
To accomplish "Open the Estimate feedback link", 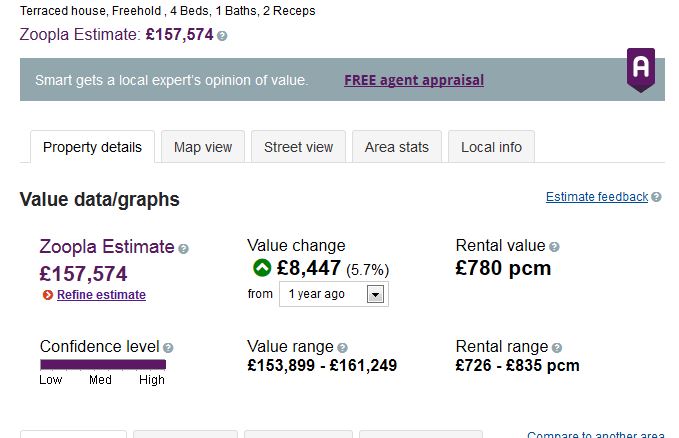I will pos(596,197).
